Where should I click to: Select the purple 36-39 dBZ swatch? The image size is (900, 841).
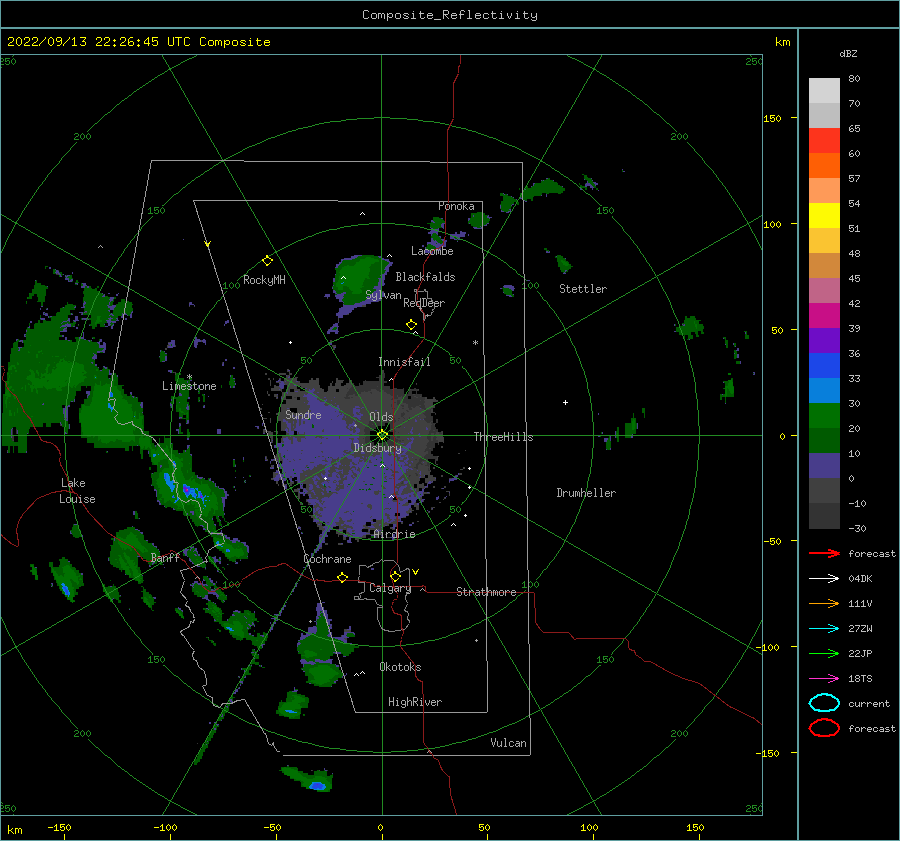(x=824, y=340)
